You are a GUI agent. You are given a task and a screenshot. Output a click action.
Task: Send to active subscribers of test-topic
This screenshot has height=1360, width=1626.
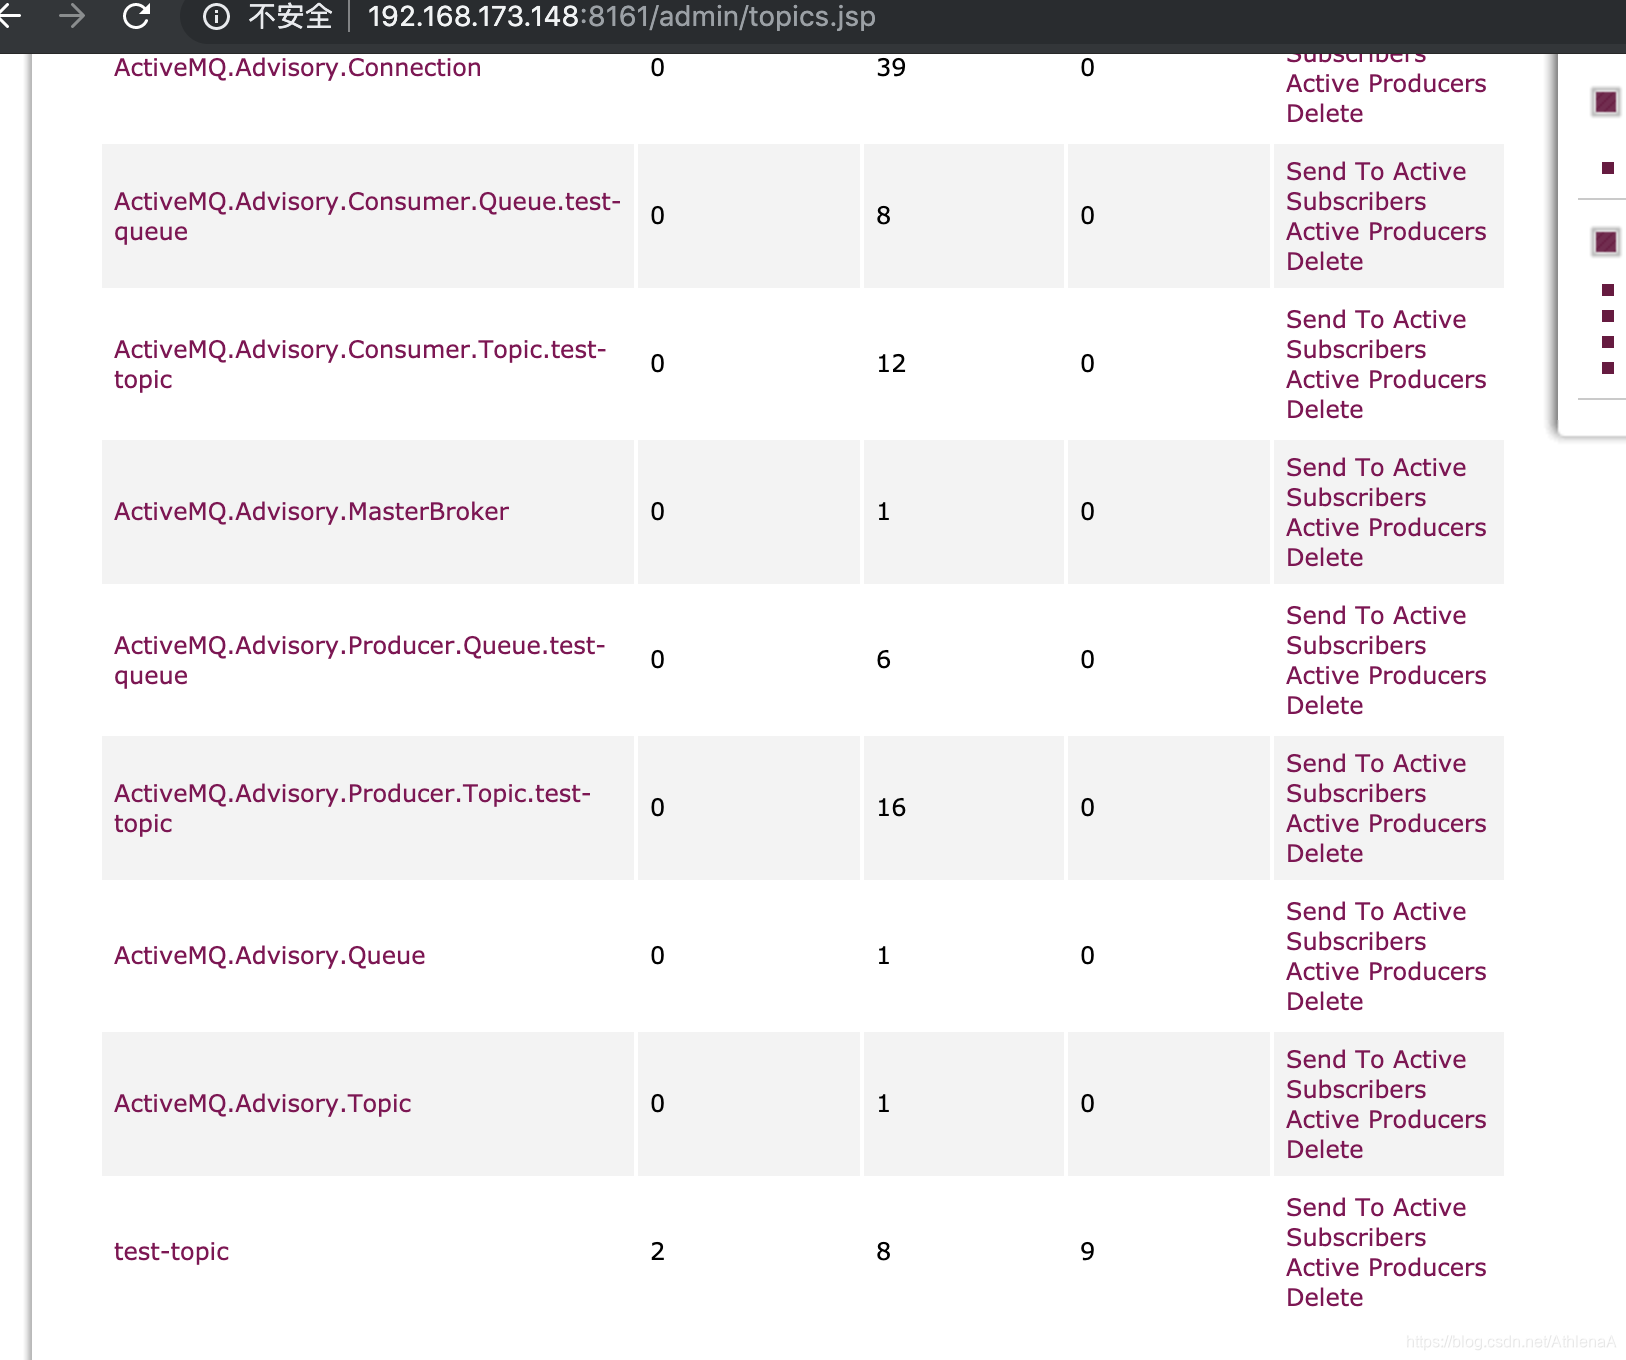point(1376,1222)
